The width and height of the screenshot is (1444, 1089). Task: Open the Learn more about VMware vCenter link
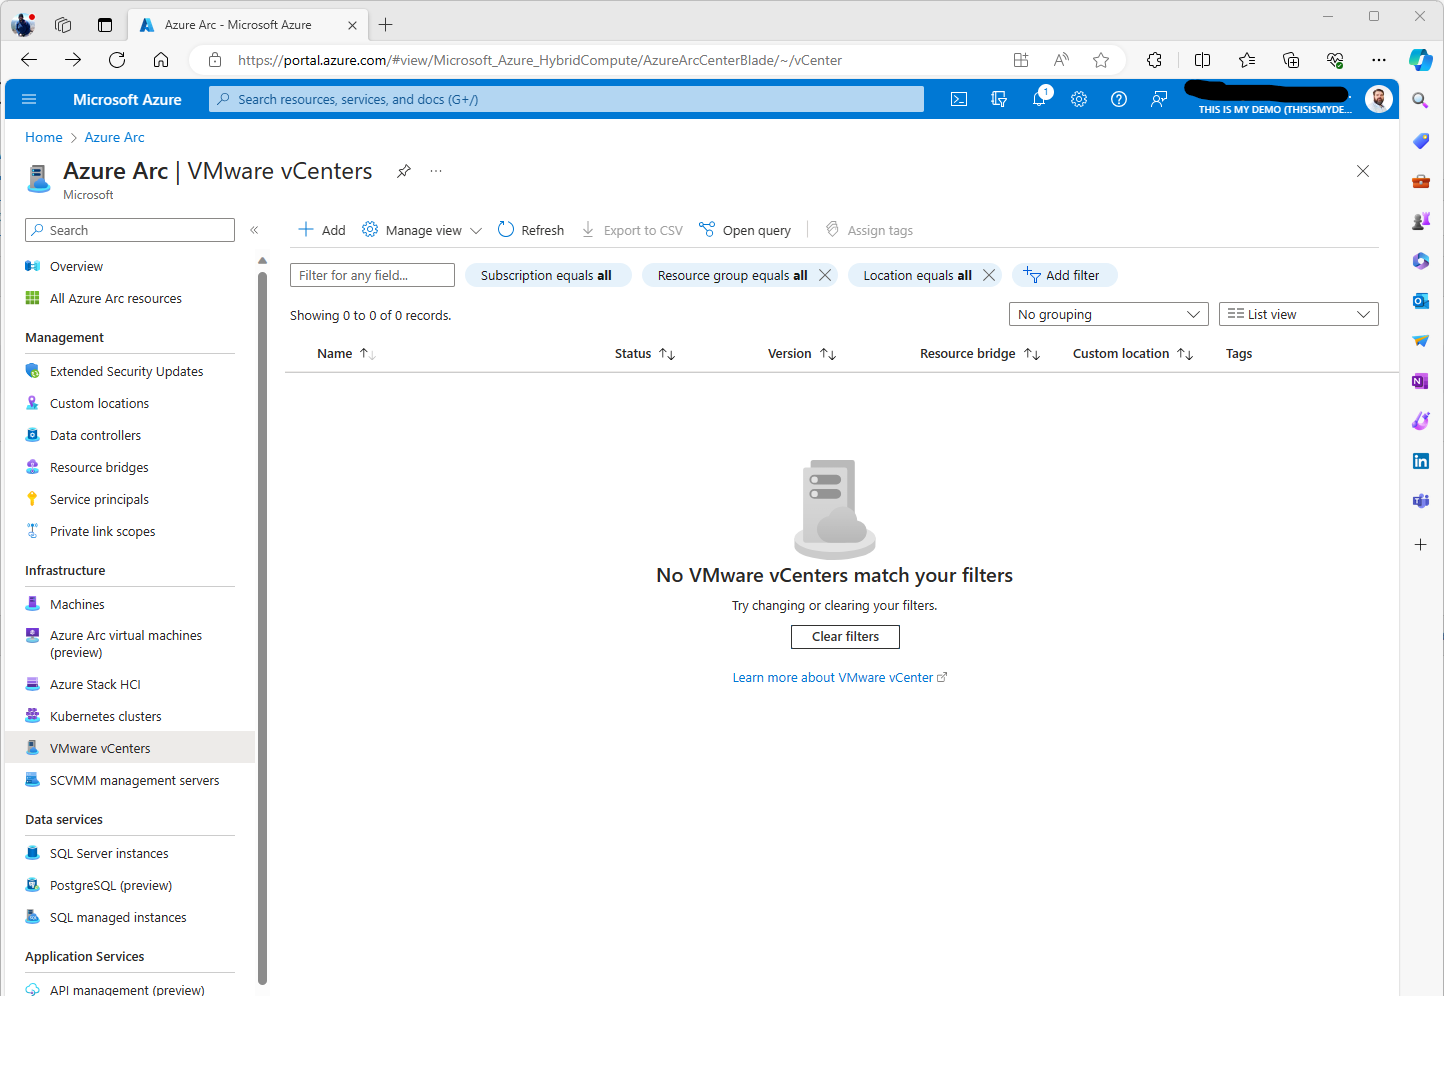[x=833, y=677]
